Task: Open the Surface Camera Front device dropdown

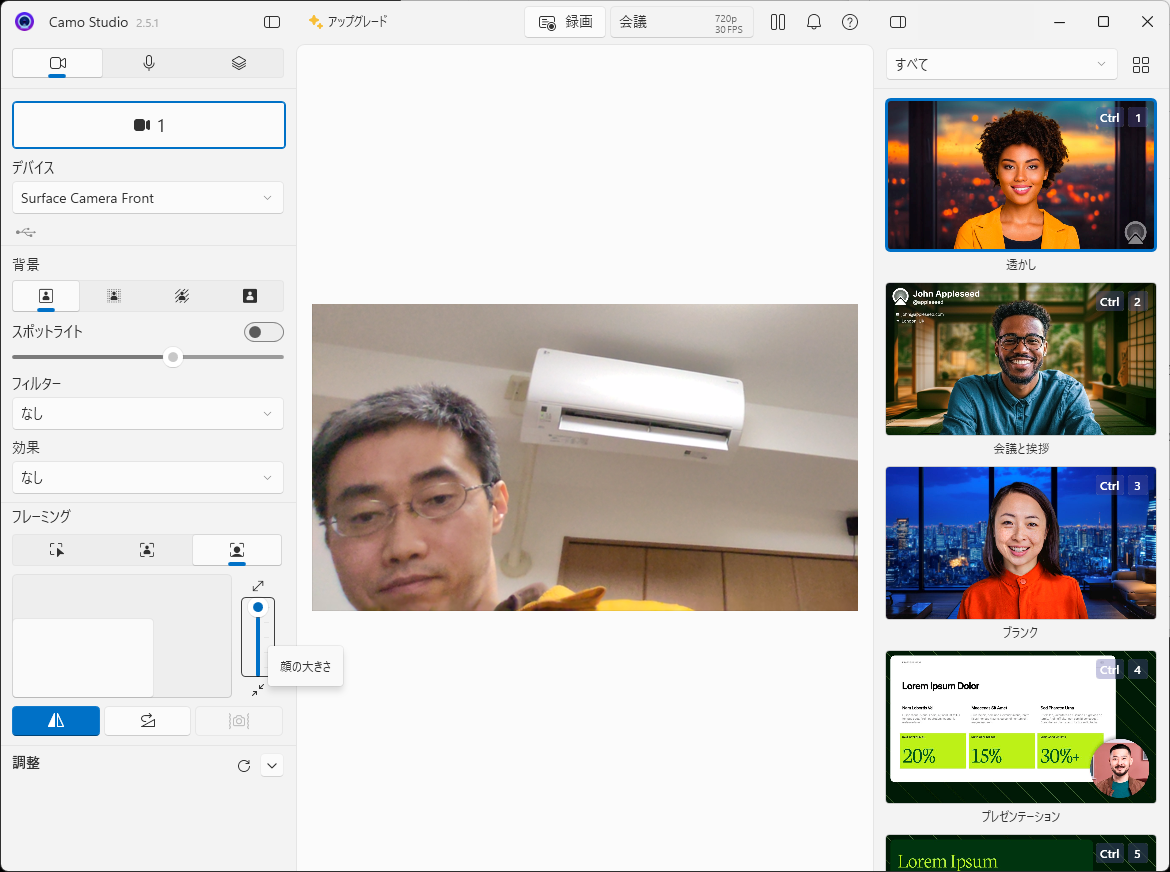Action: pyautogui.click(x=148, y=198)
